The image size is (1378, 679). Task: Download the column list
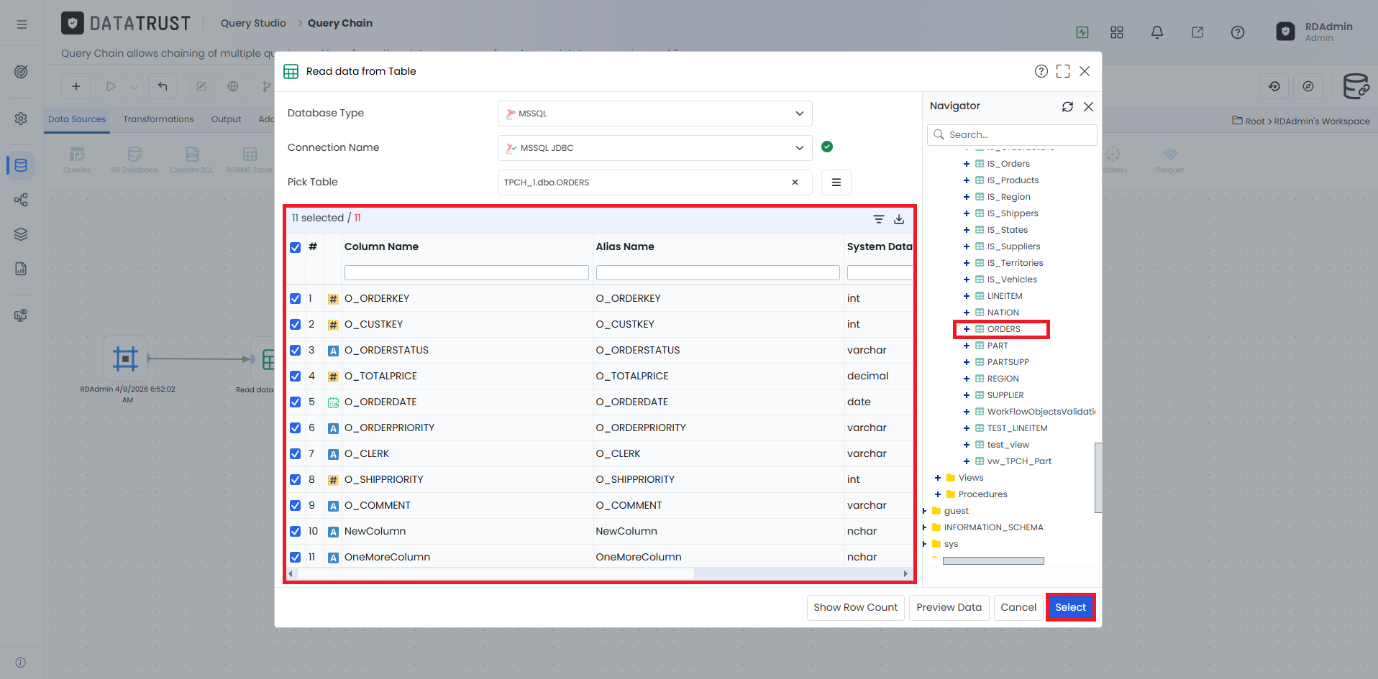coord(899,219)
